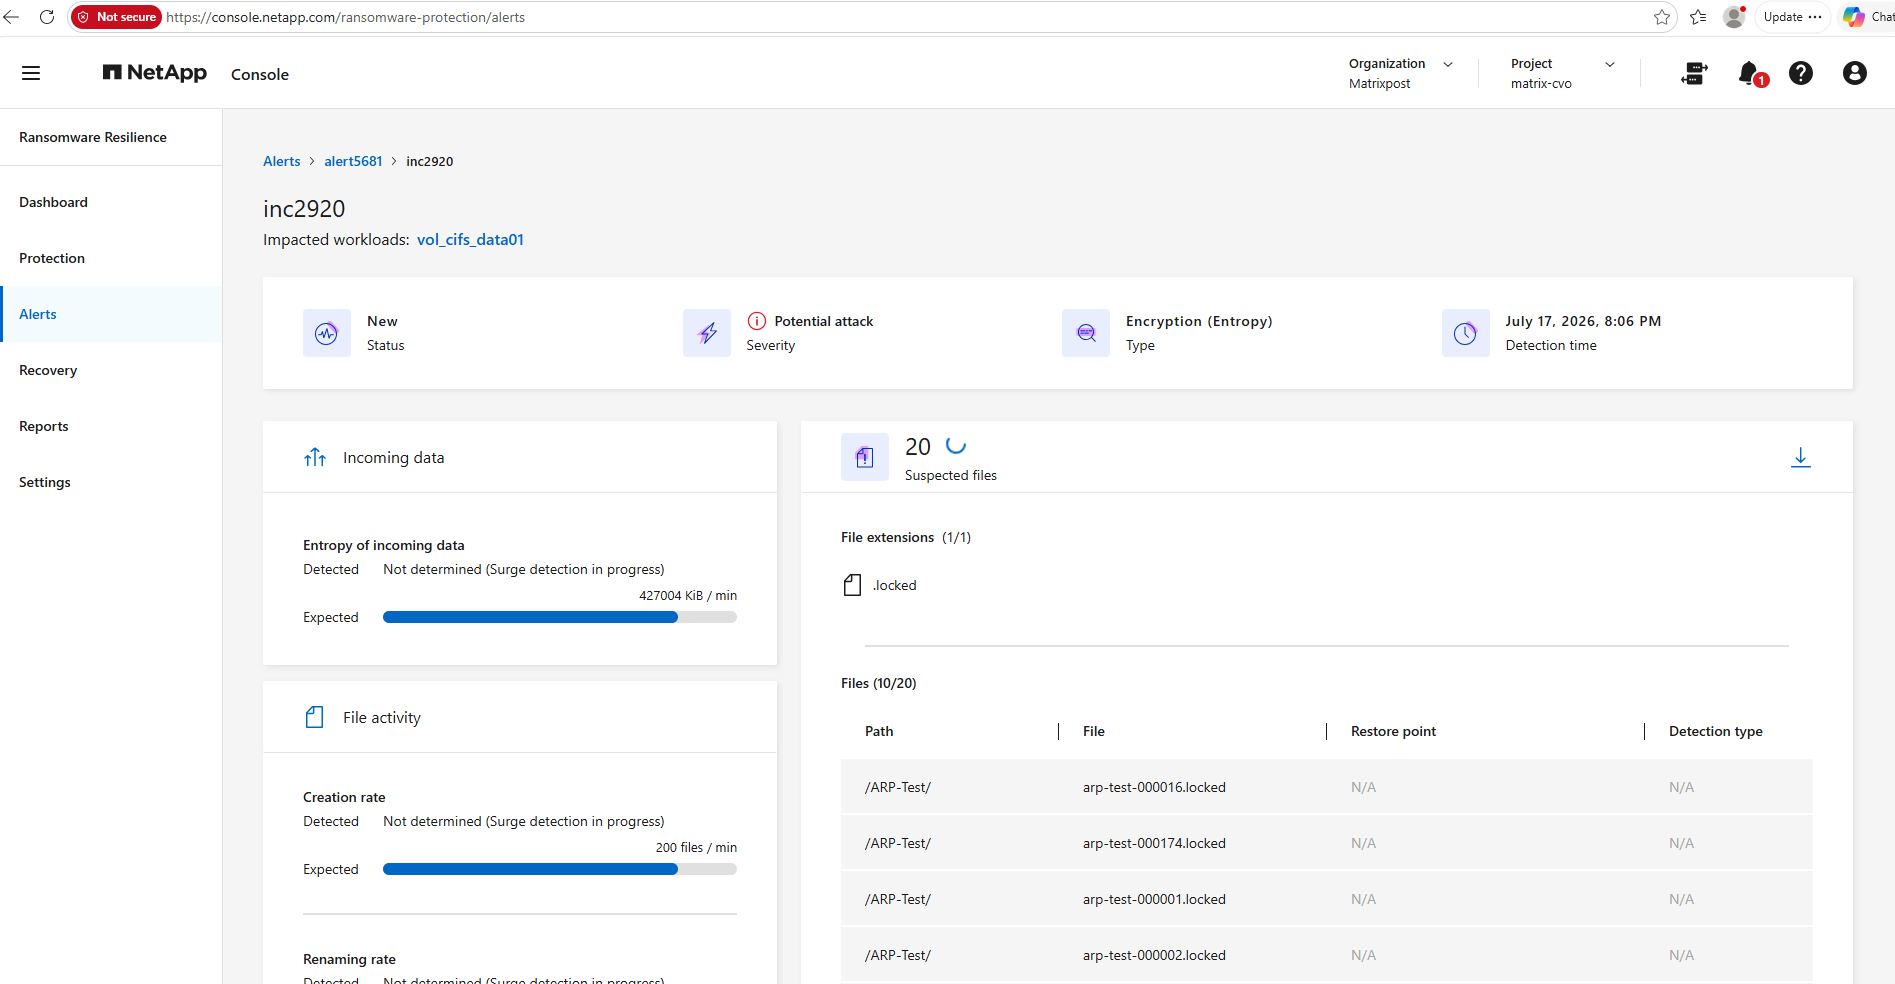Bookmark this page with star icon
The width and height of the screenshot is (1895, 984).
pyautogui.click(x=1662, y=17)
